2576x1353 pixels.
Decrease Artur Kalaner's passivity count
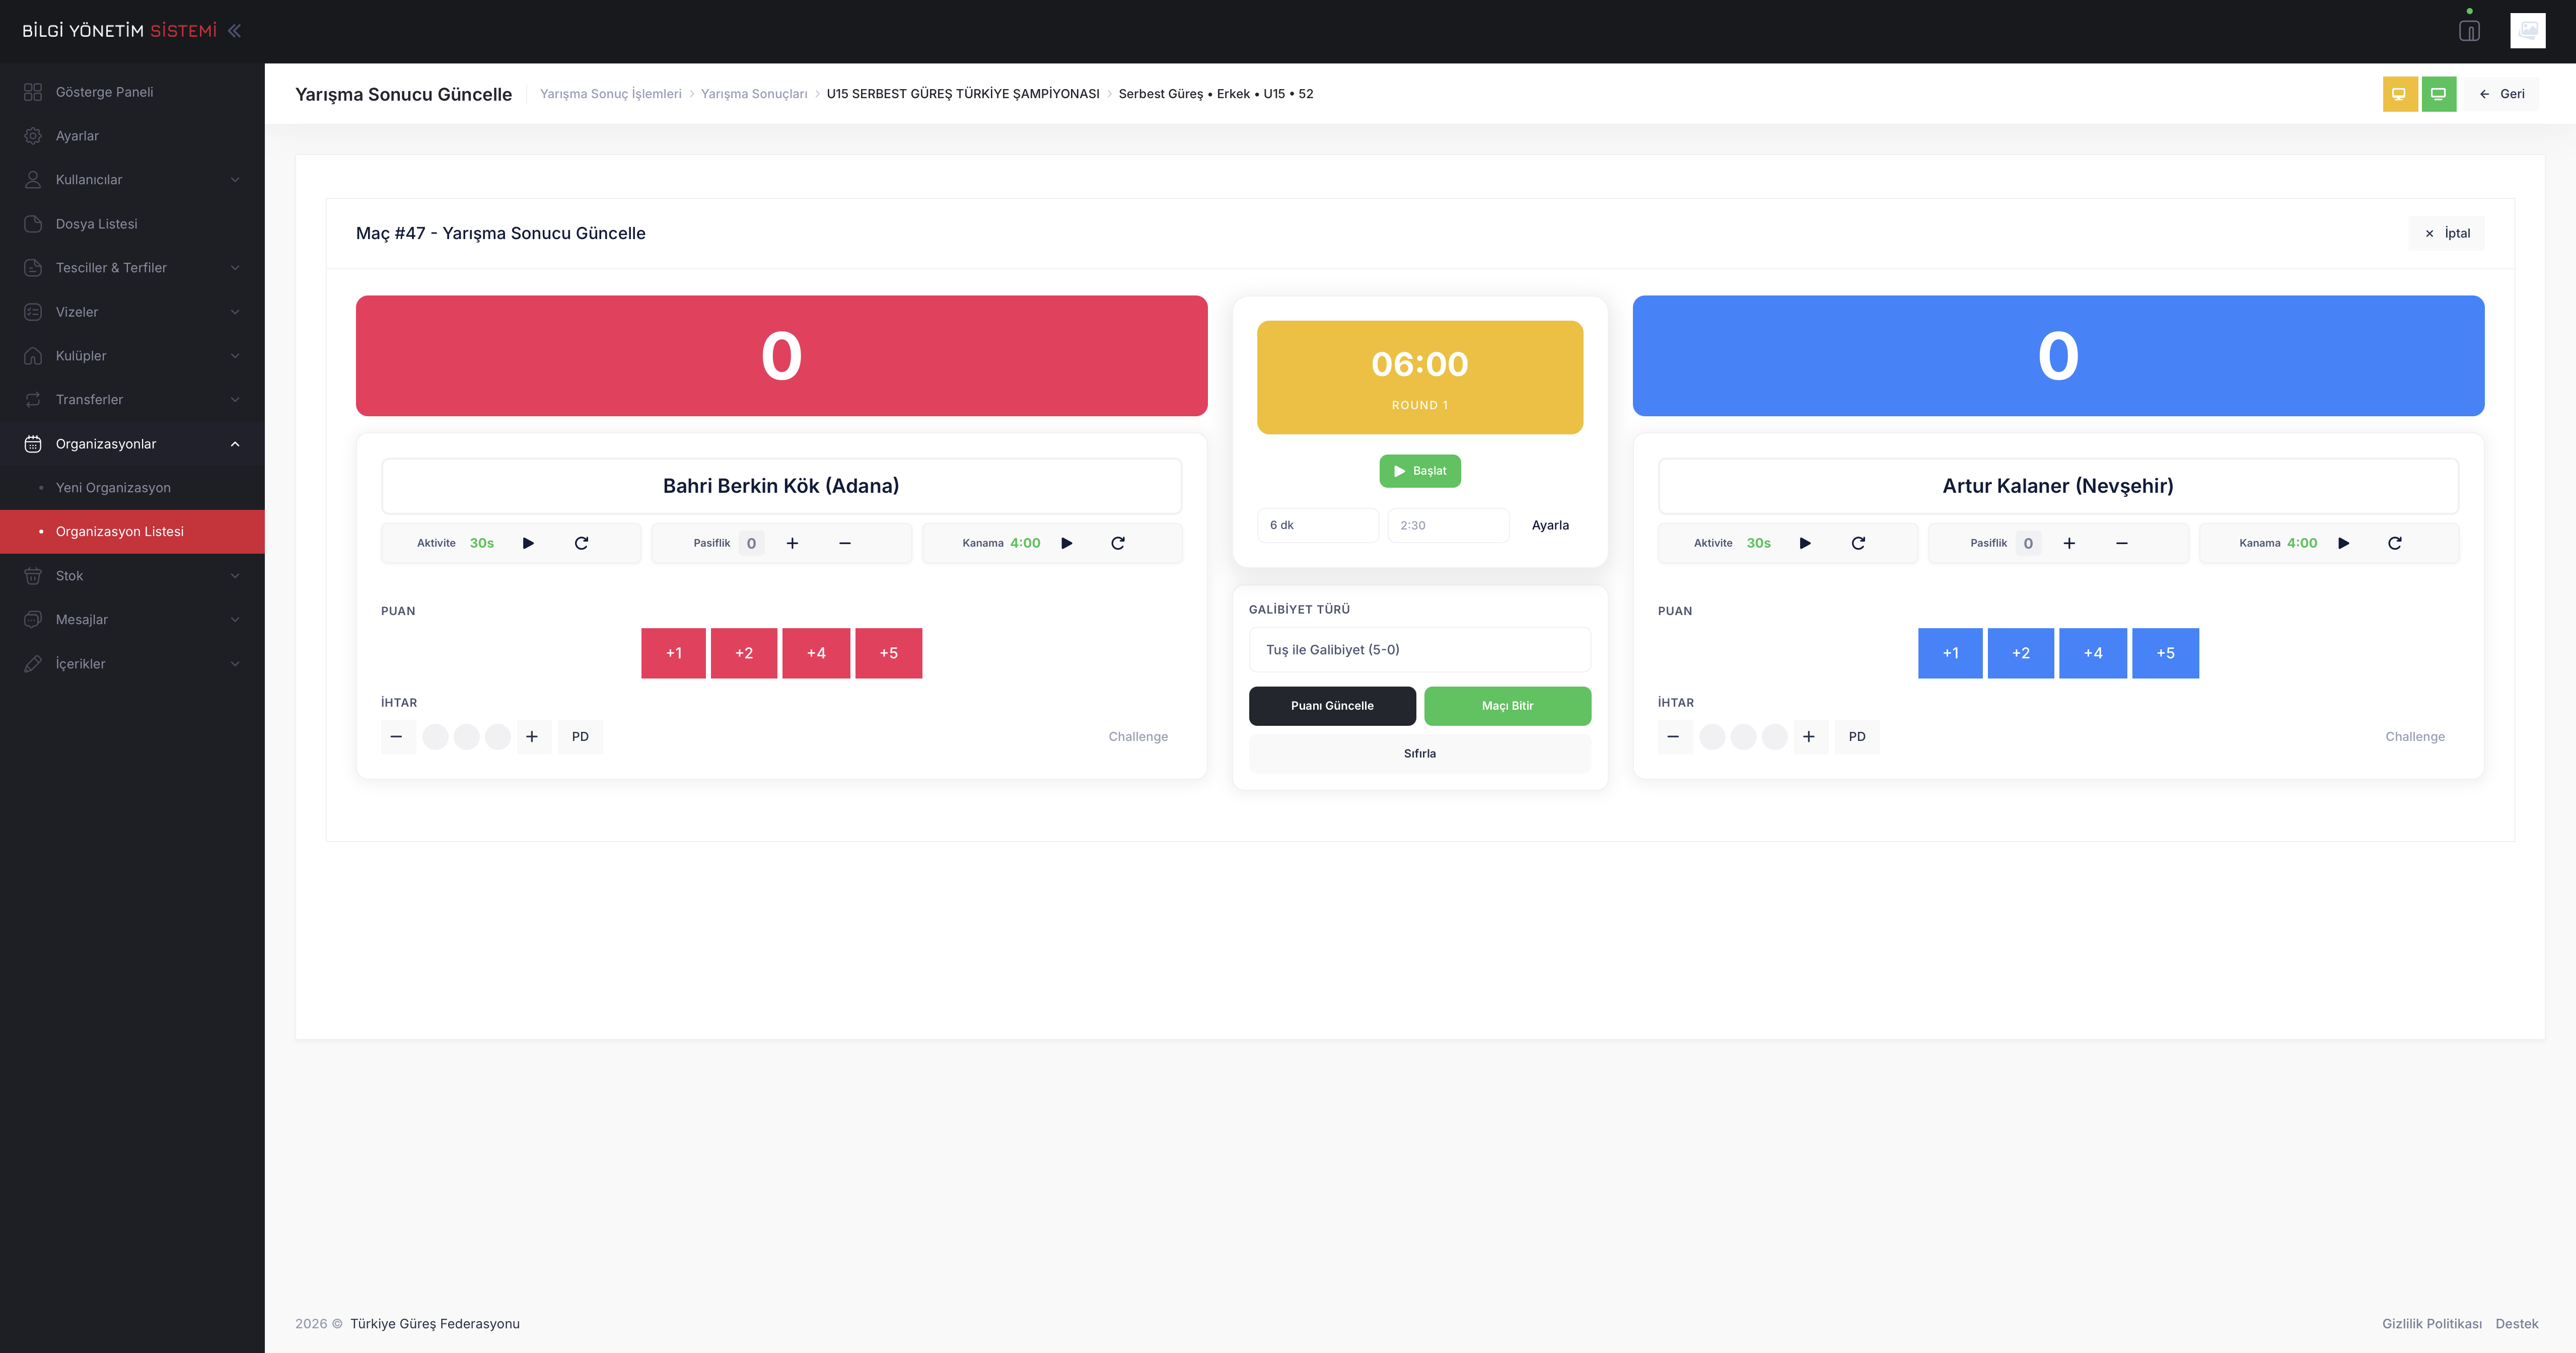(x=2122, y=543)
